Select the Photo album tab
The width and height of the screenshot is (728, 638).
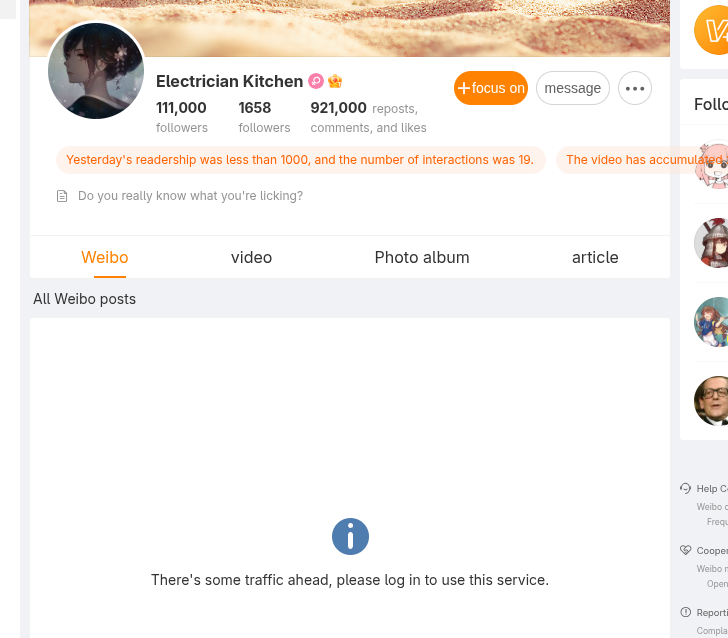point(422,257)
